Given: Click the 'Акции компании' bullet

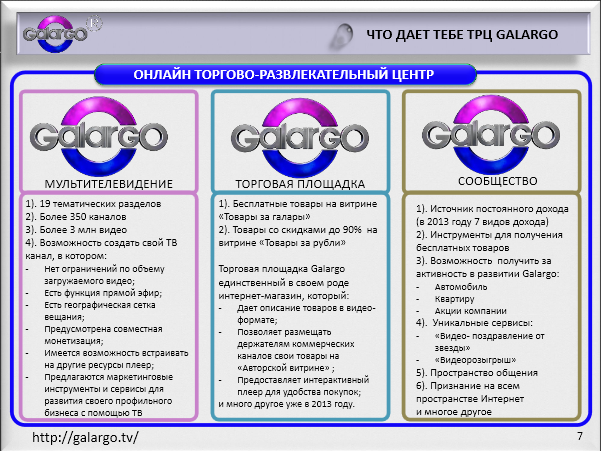Looking at the screenshot, I should click(x=471, y=311).
